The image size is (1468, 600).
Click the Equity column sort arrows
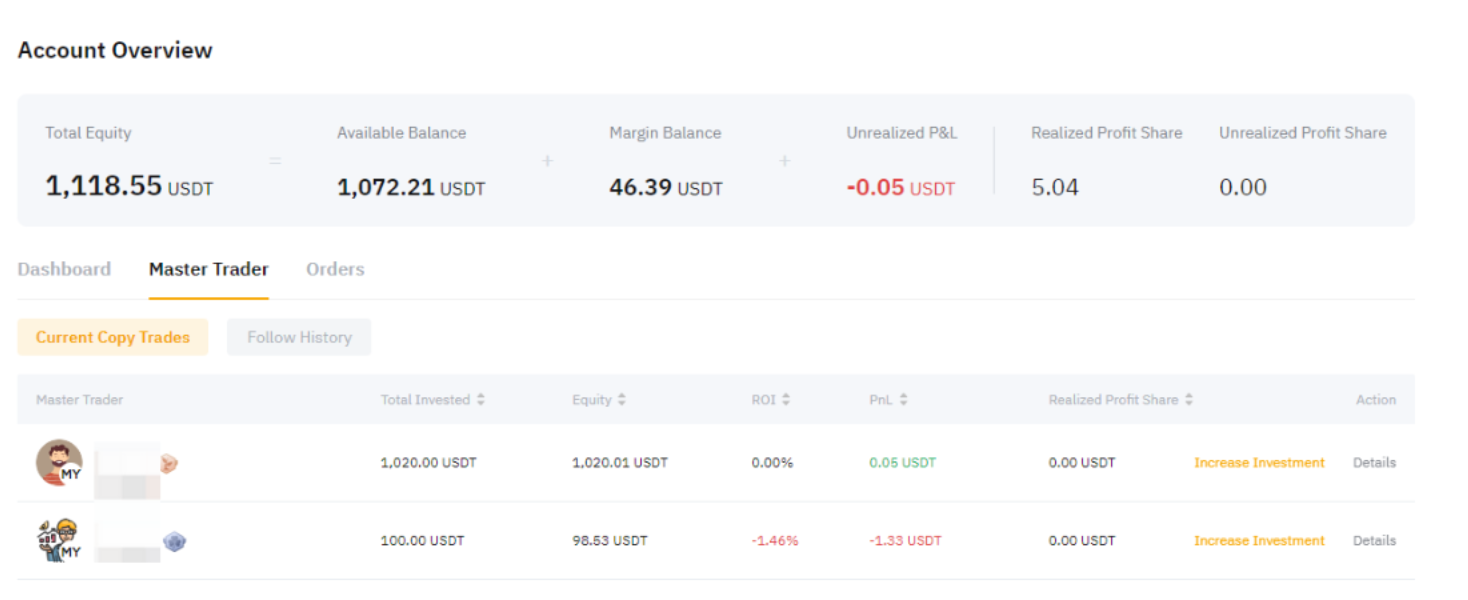tap(621, 400)
